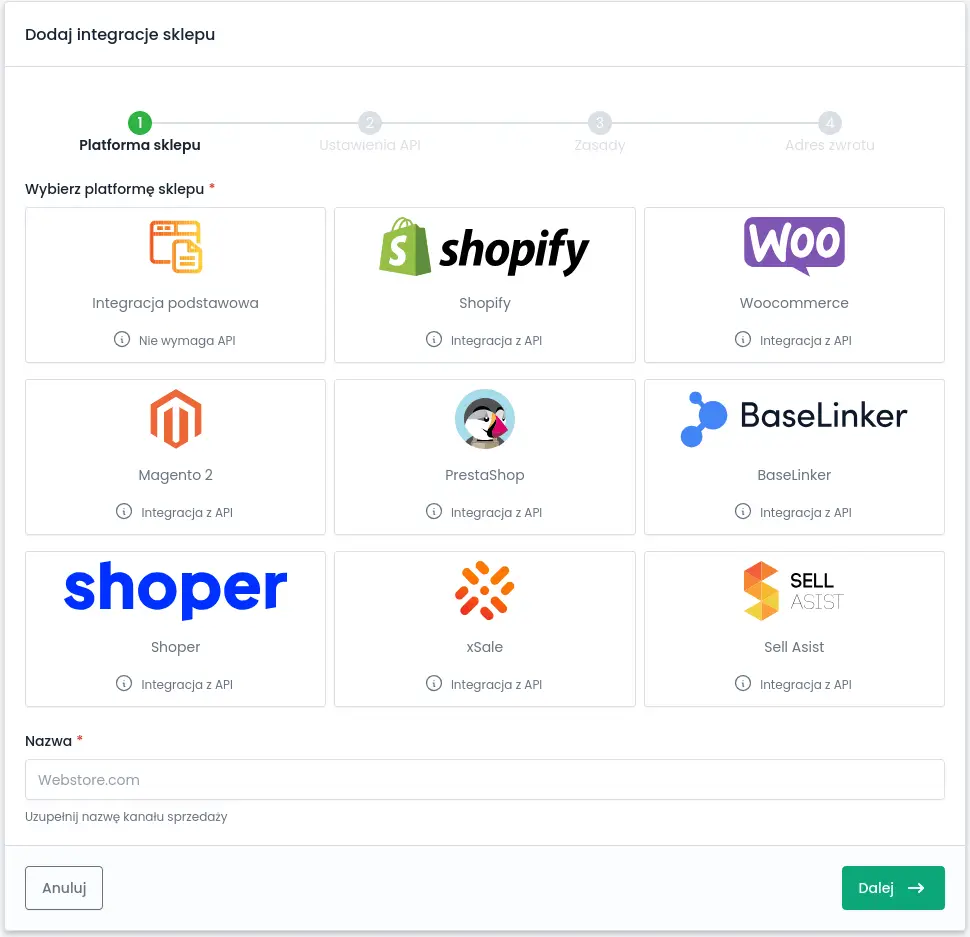The height and width of the screenshot is (937, 970).
Task: Proceed with the green Dalej button
Action: (x=893, y=888)
